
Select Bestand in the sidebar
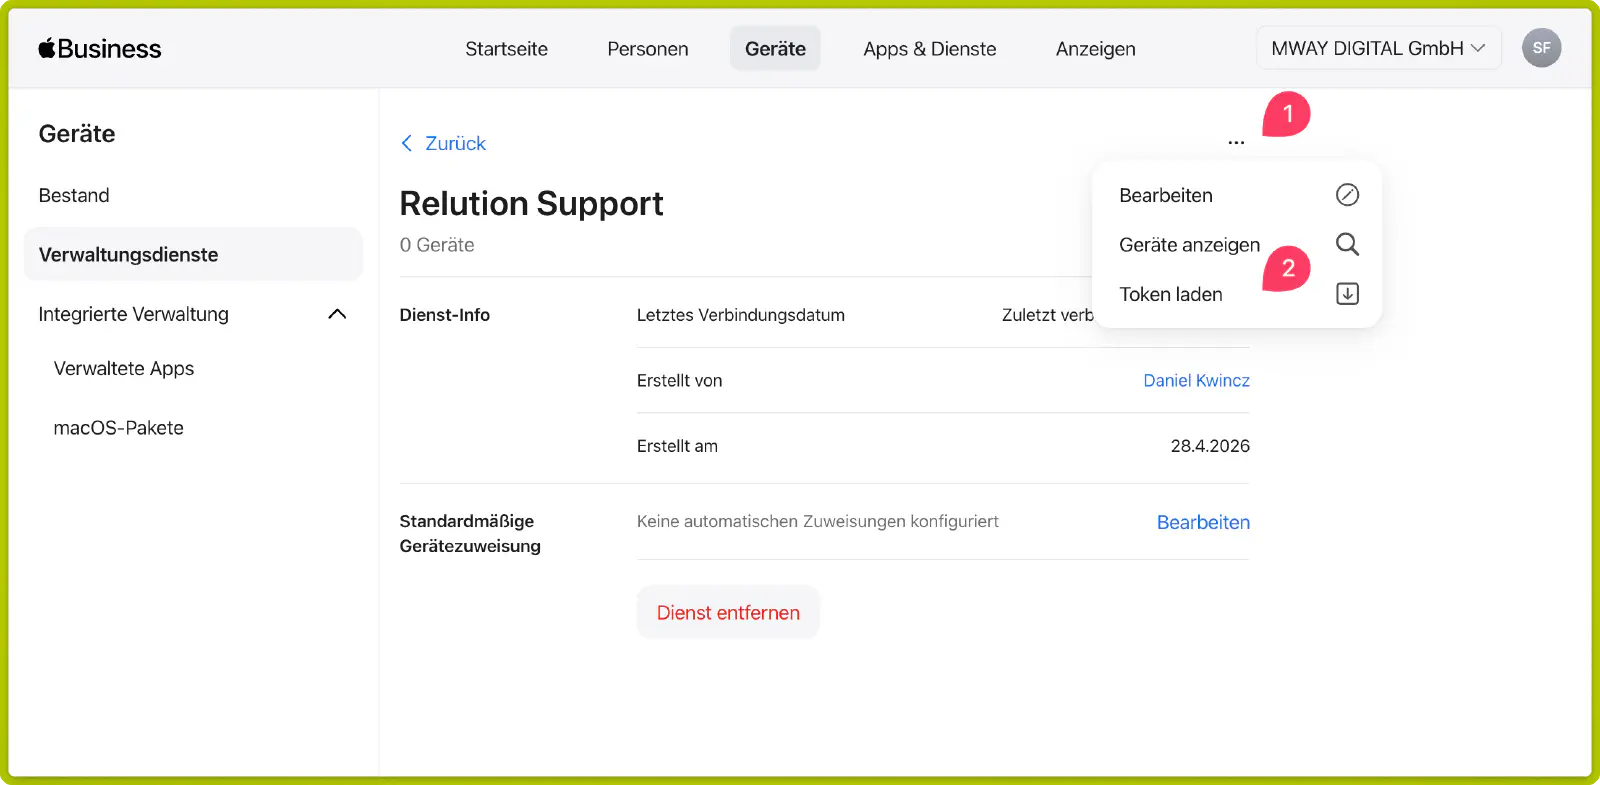pos(74,195)
